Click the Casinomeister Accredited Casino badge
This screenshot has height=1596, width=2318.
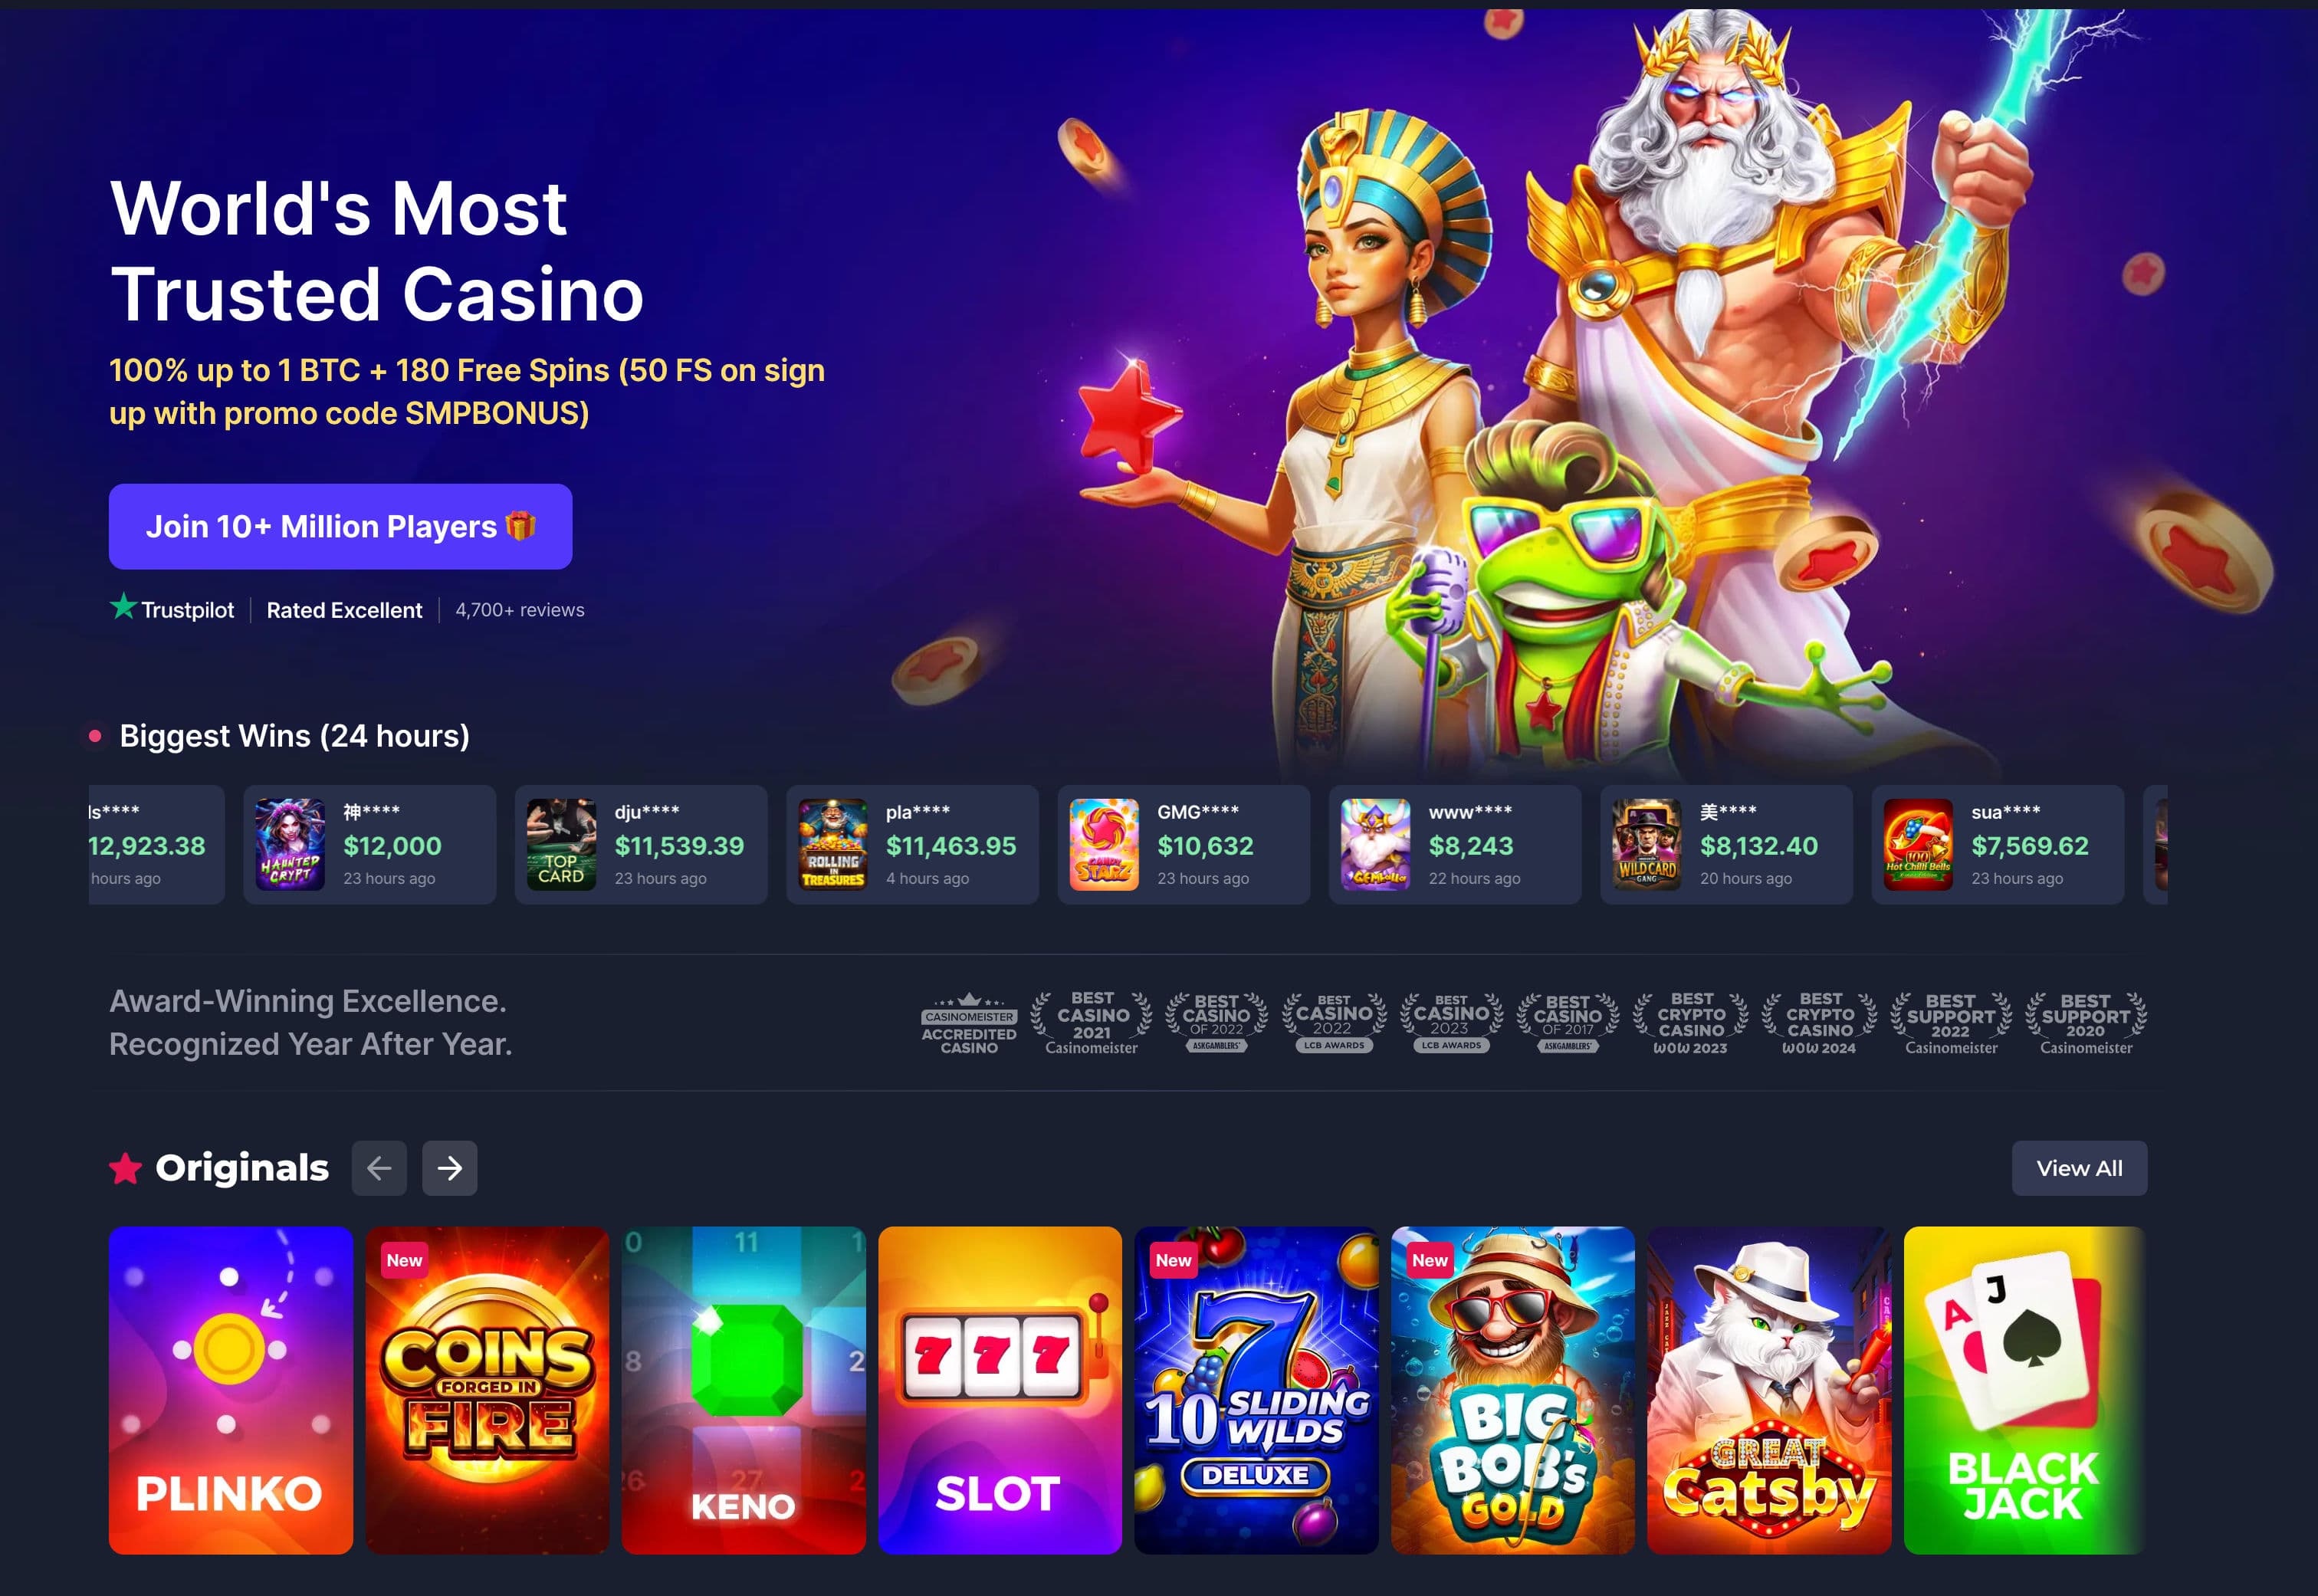click(969, 1023)
